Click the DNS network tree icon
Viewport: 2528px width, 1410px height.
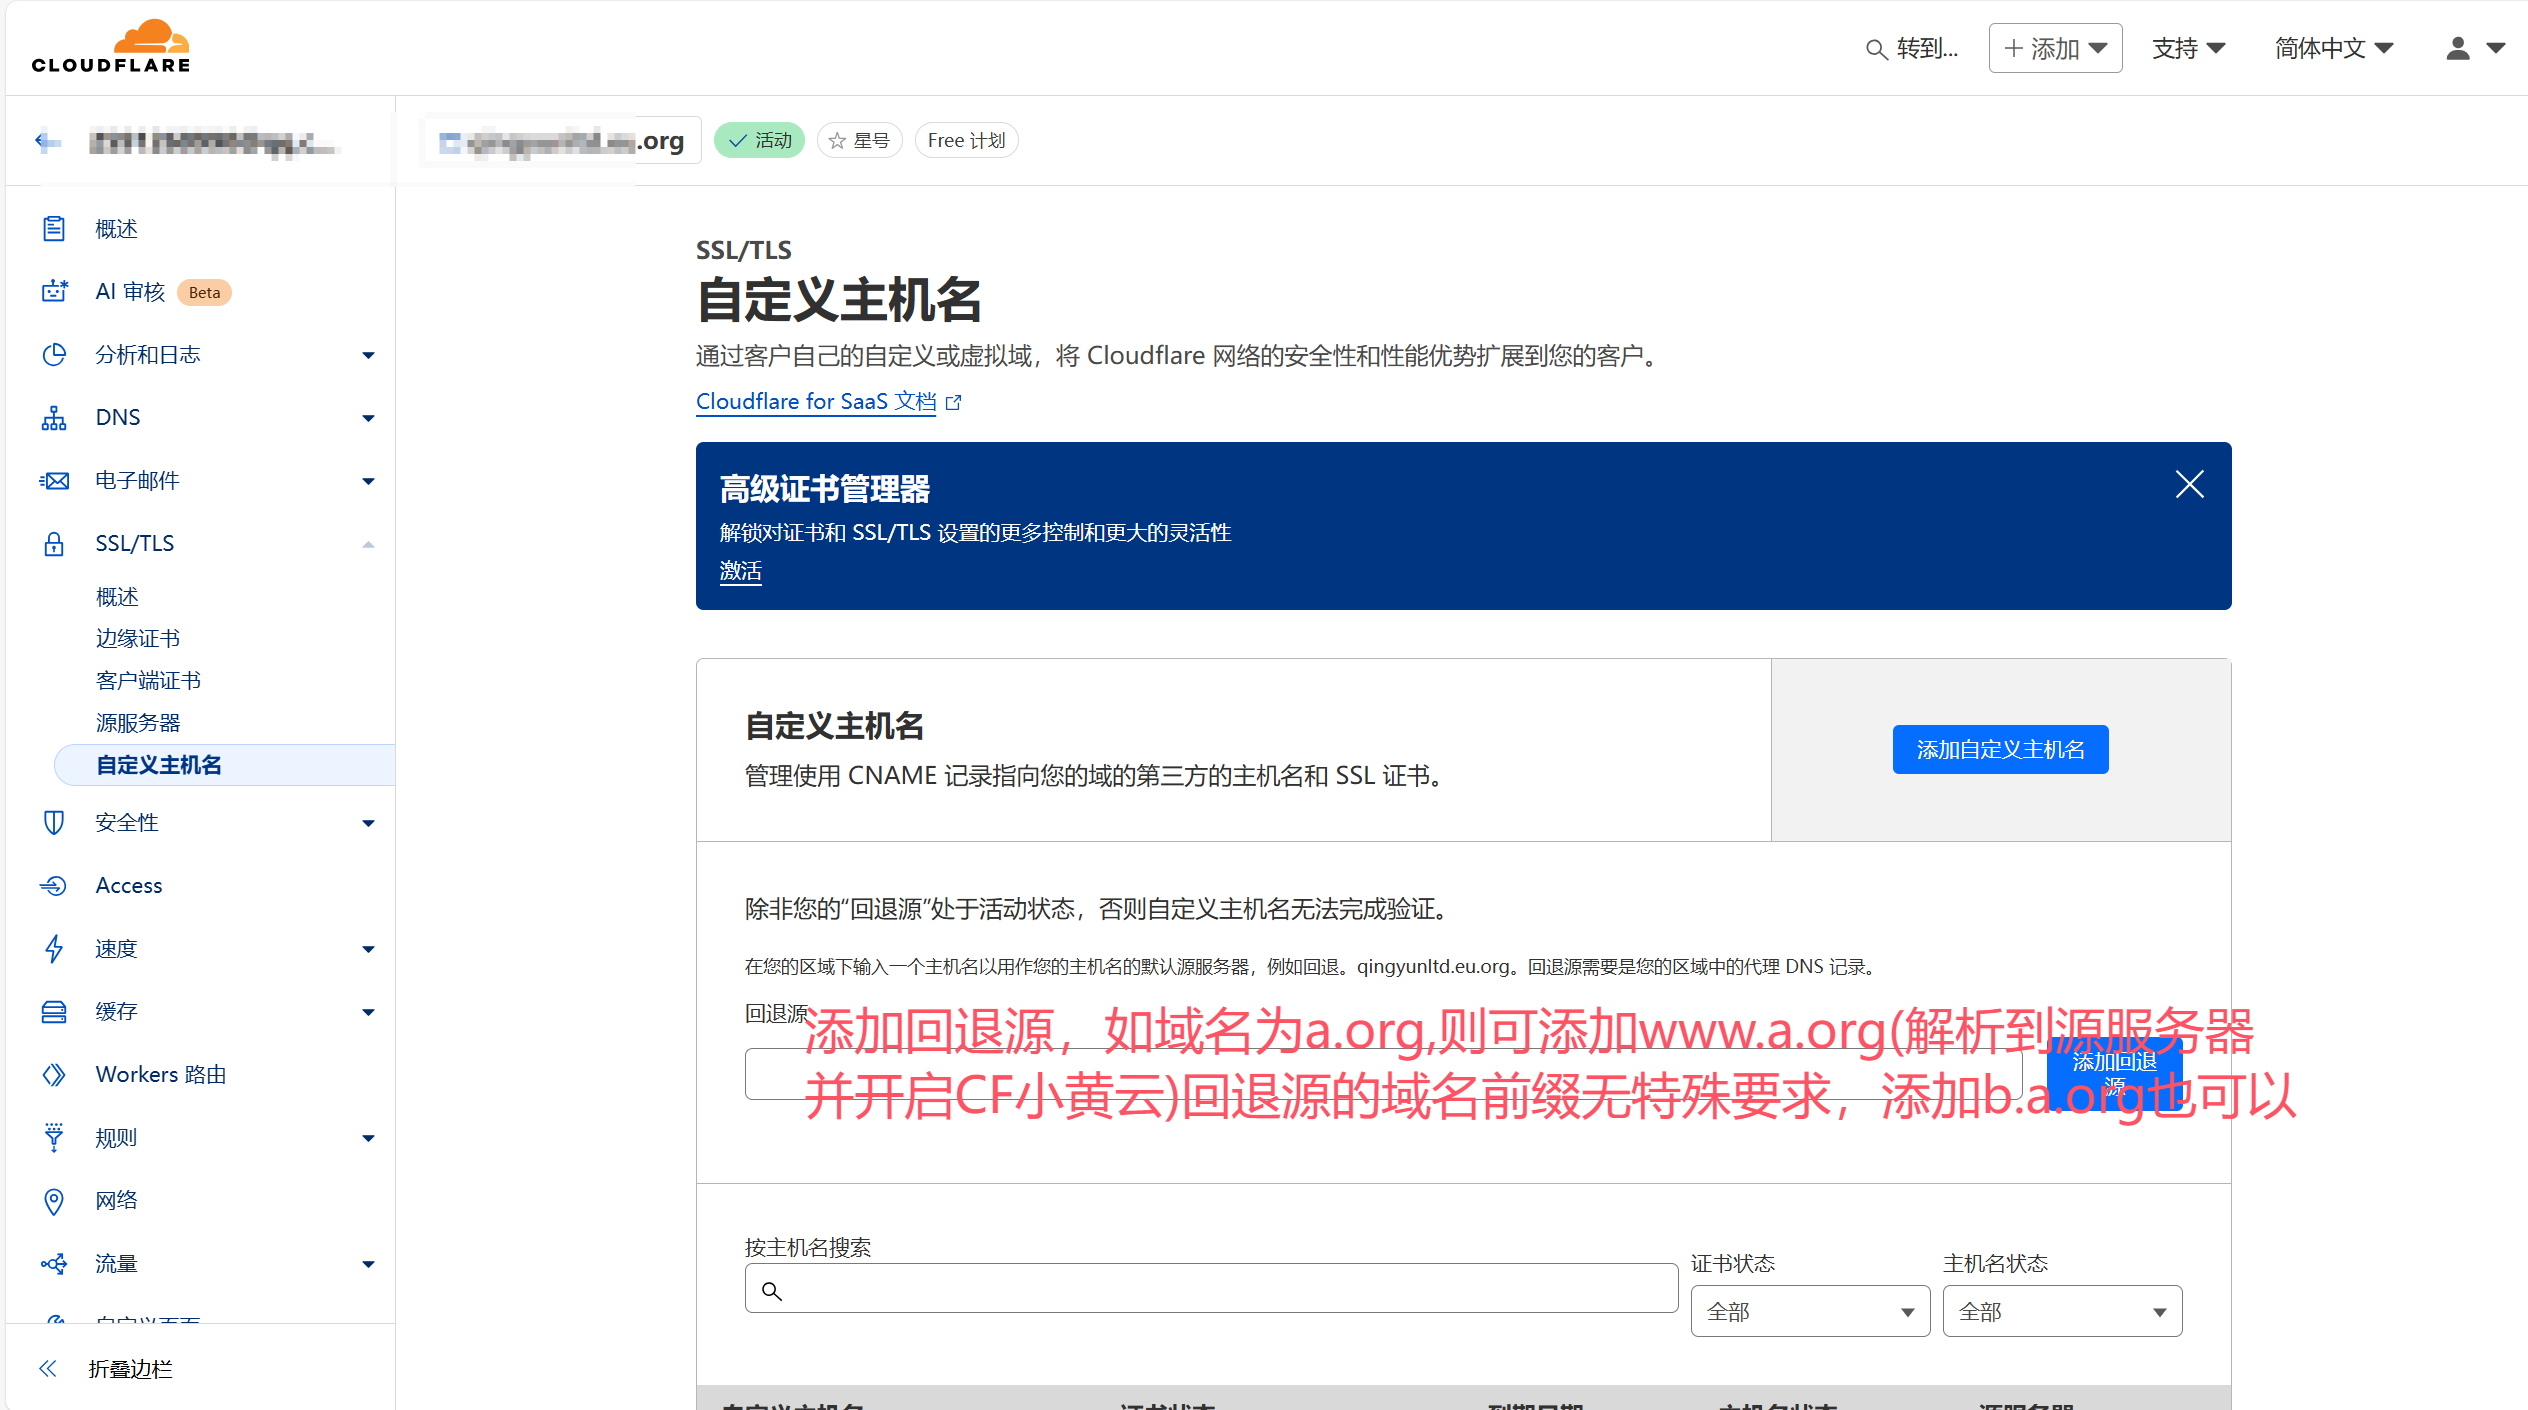pos(54,418)
